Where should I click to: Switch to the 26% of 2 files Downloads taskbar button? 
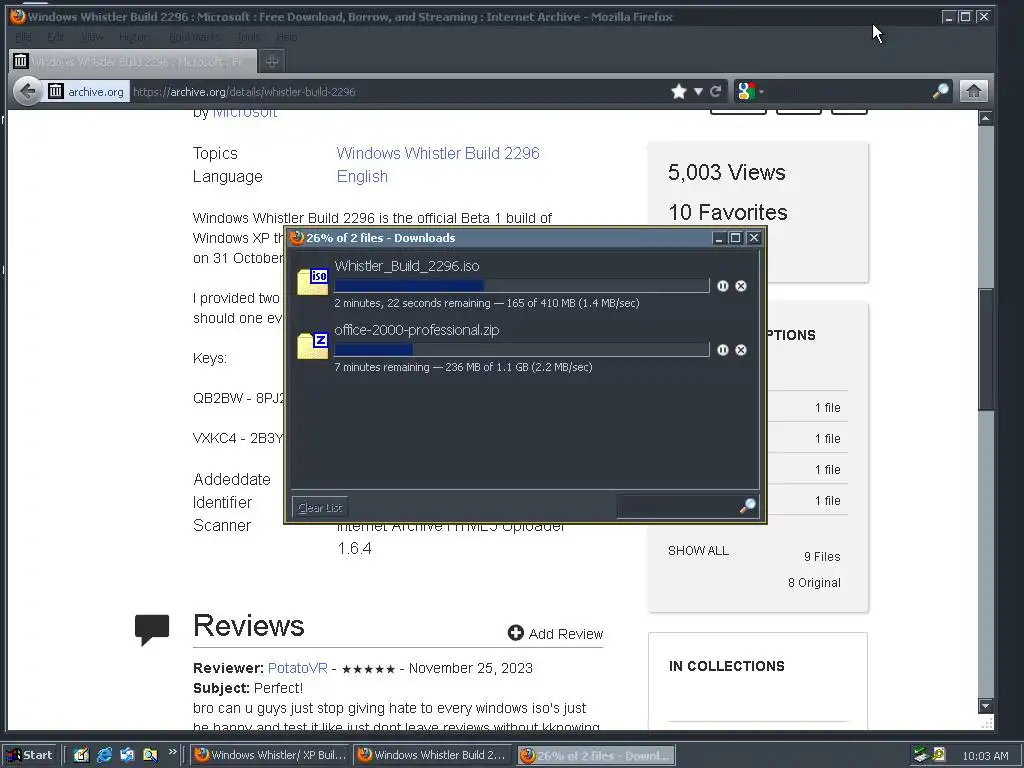tap(596, 755)
